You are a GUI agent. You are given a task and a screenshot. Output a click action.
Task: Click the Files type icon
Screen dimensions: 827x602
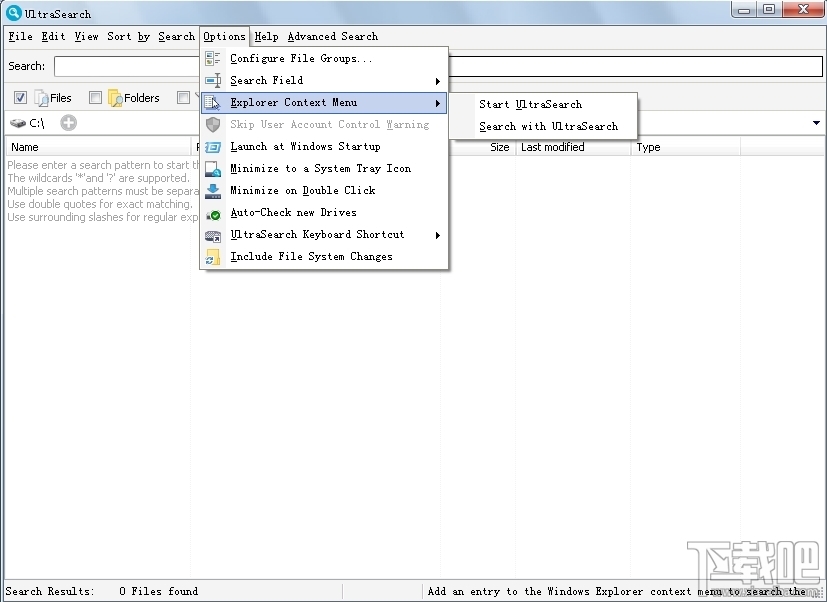point(41,98)
